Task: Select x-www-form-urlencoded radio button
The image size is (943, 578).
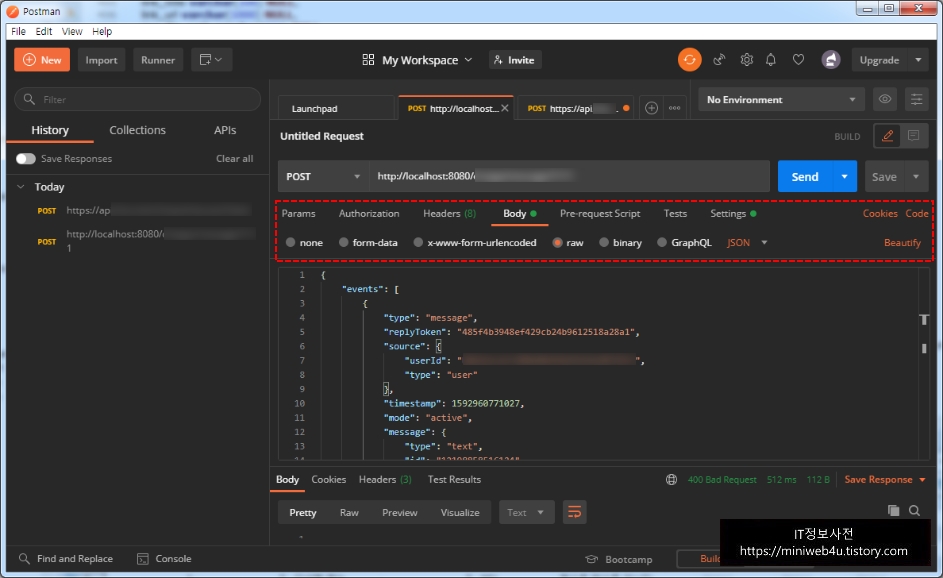Action: point(418,242)
